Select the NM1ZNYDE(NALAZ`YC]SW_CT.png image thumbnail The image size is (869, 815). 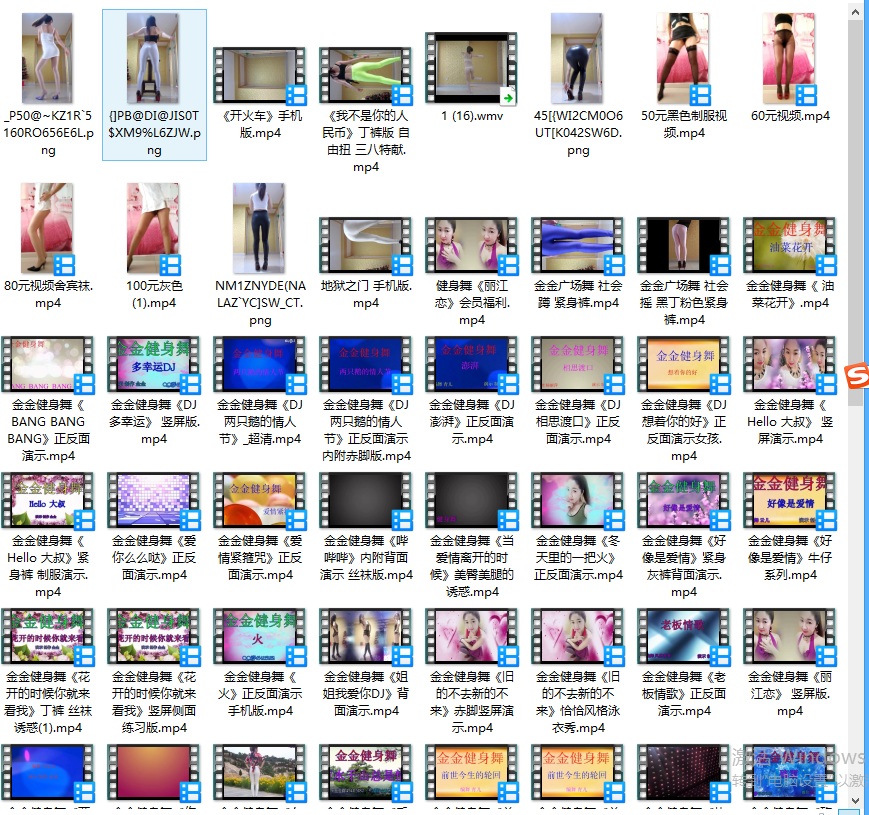coord(260,228)
